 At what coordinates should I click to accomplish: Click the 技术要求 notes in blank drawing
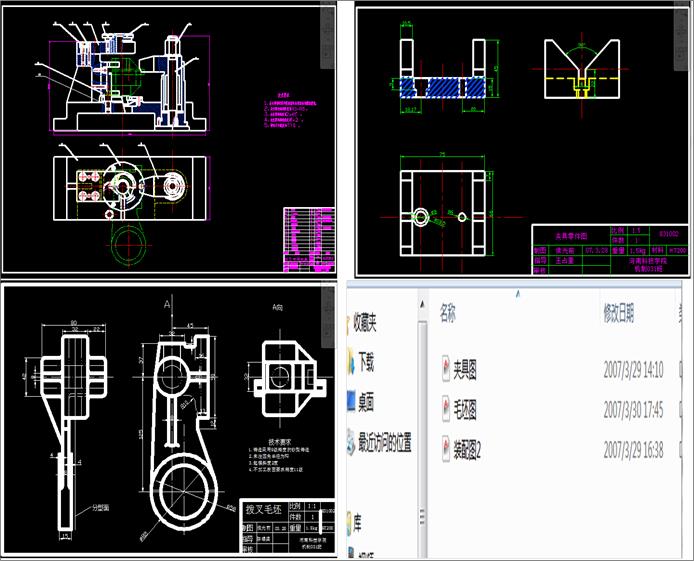(281, 457)
